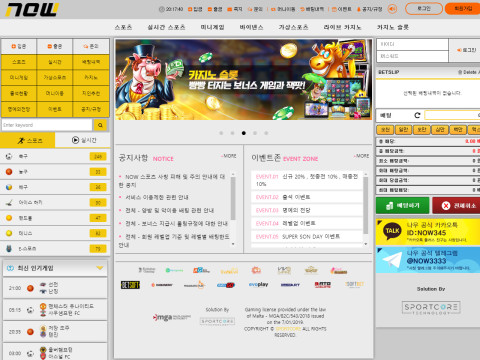
Task: Click the yellow search magnifier button
Action: tap(100, 125)
